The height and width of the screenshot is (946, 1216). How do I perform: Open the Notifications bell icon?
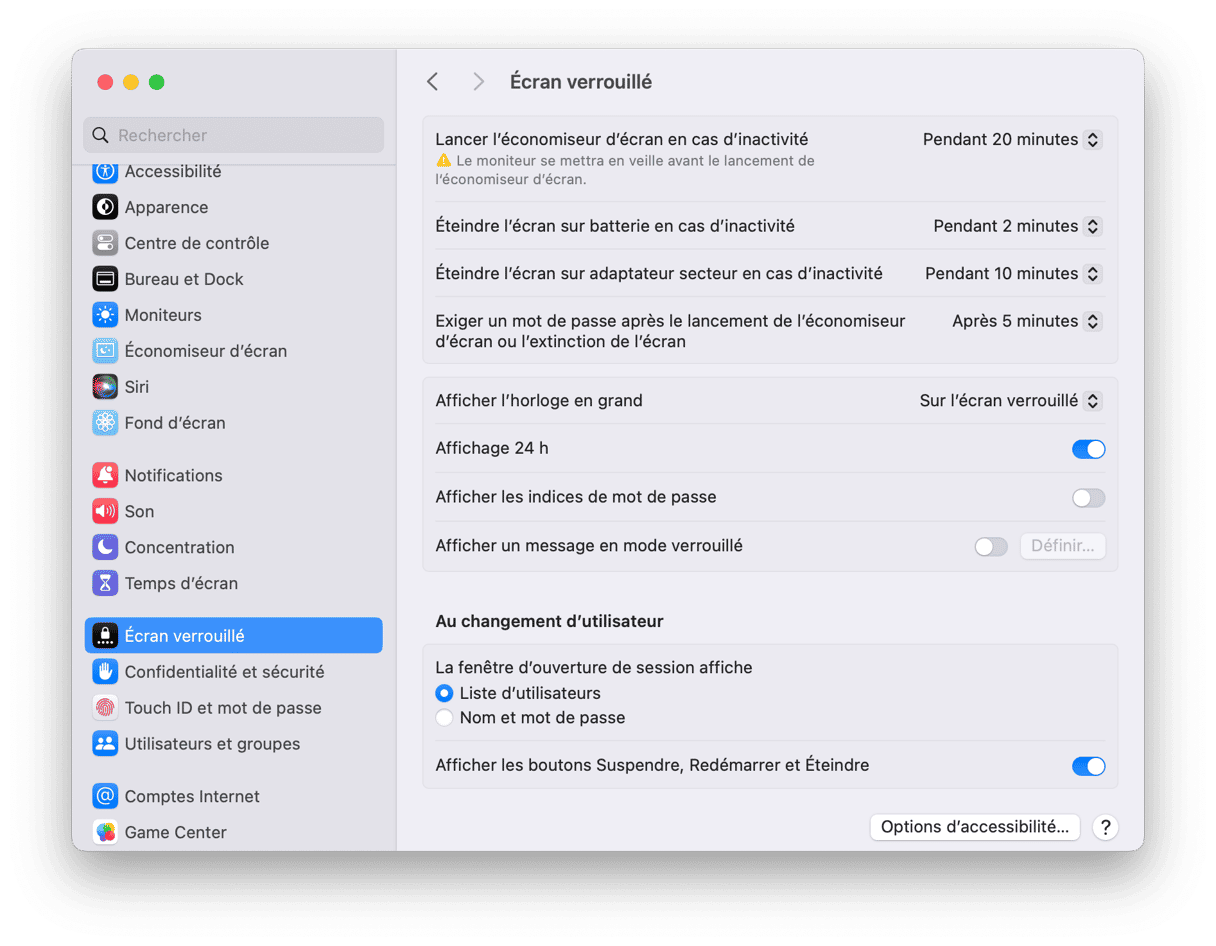click(x=105, y=475)
